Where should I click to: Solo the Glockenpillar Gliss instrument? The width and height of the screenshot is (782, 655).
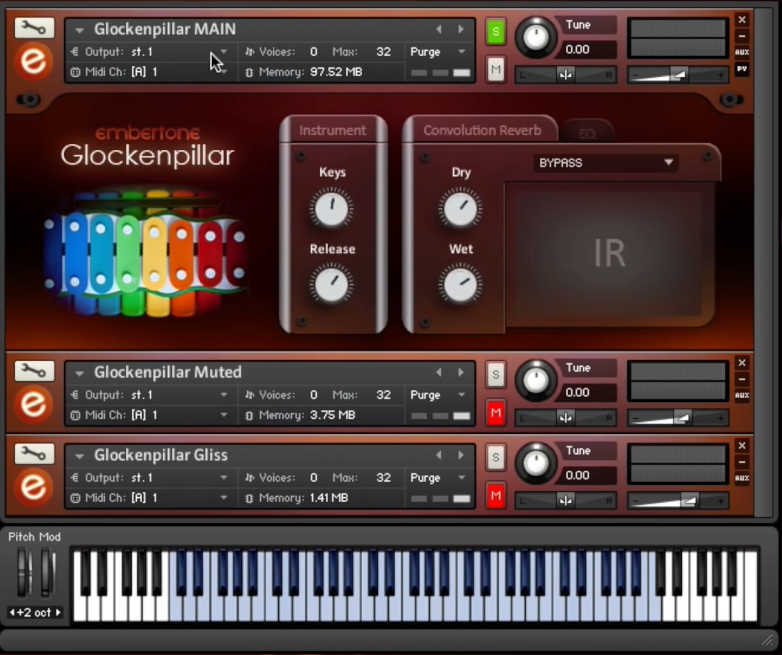496,457
